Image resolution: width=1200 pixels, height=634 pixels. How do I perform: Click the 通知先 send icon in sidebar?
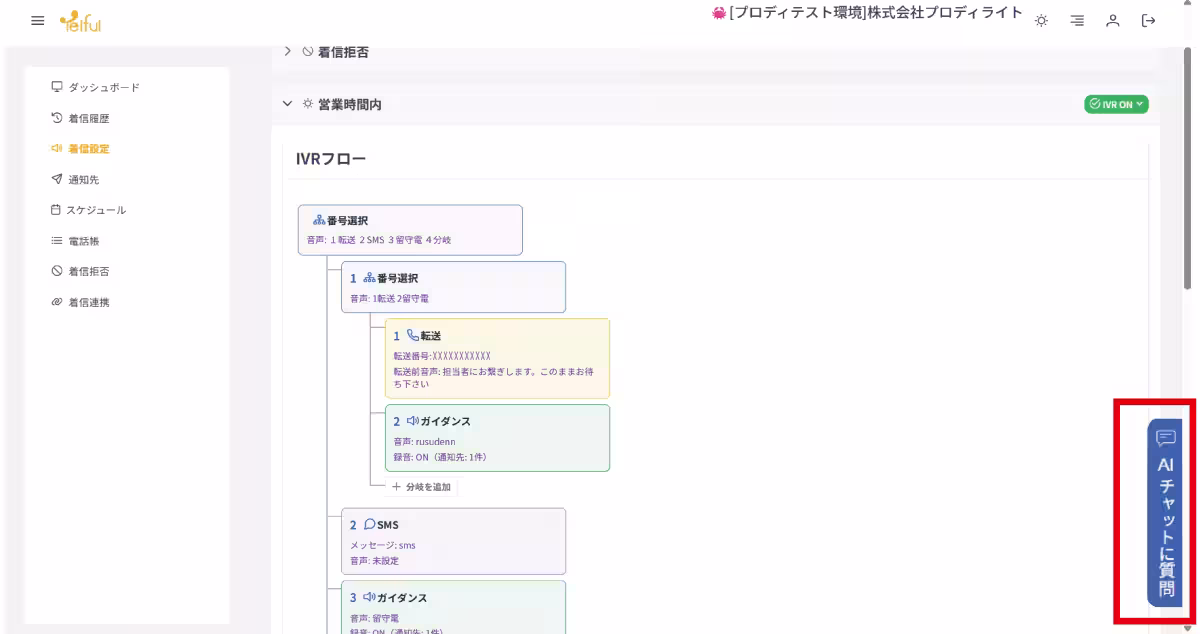[x=57, y=179]
